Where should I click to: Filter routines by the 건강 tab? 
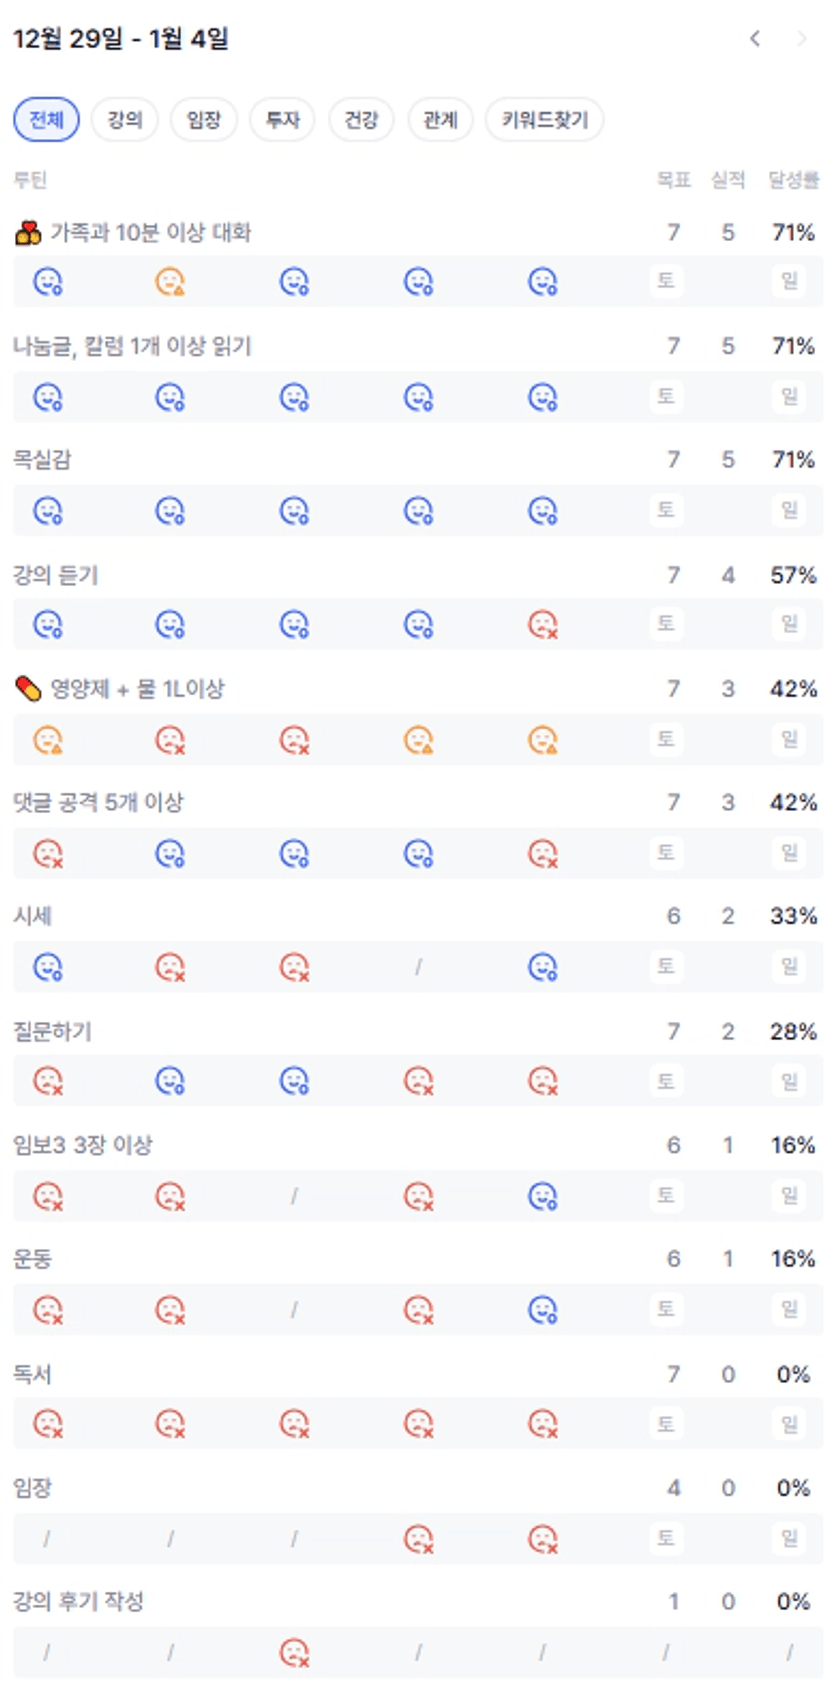point(361,120)
